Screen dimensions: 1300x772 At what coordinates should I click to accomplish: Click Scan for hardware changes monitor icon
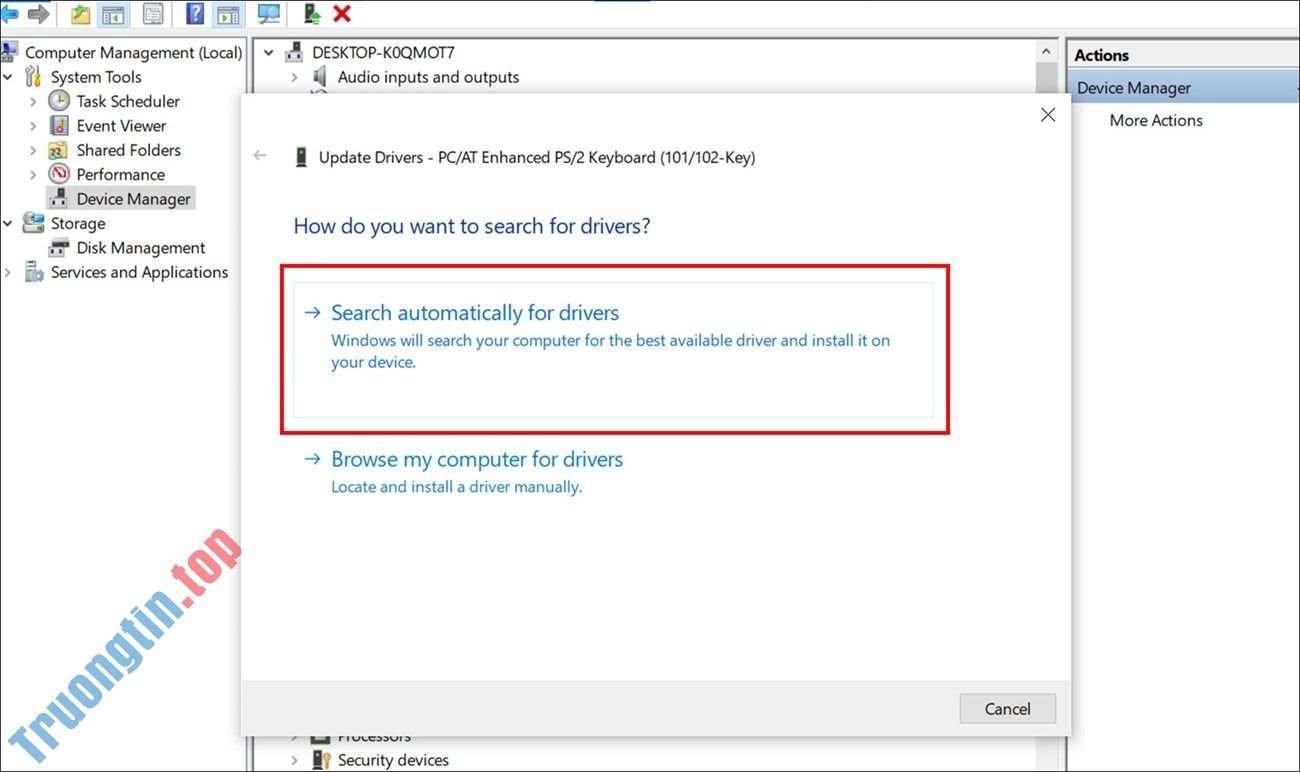(x=268, y=14)
